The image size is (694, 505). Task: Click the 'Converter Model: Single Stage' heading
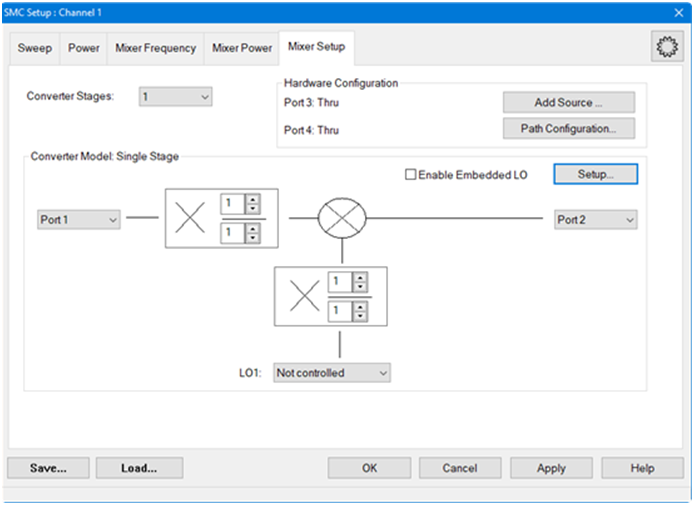(104, 156)
